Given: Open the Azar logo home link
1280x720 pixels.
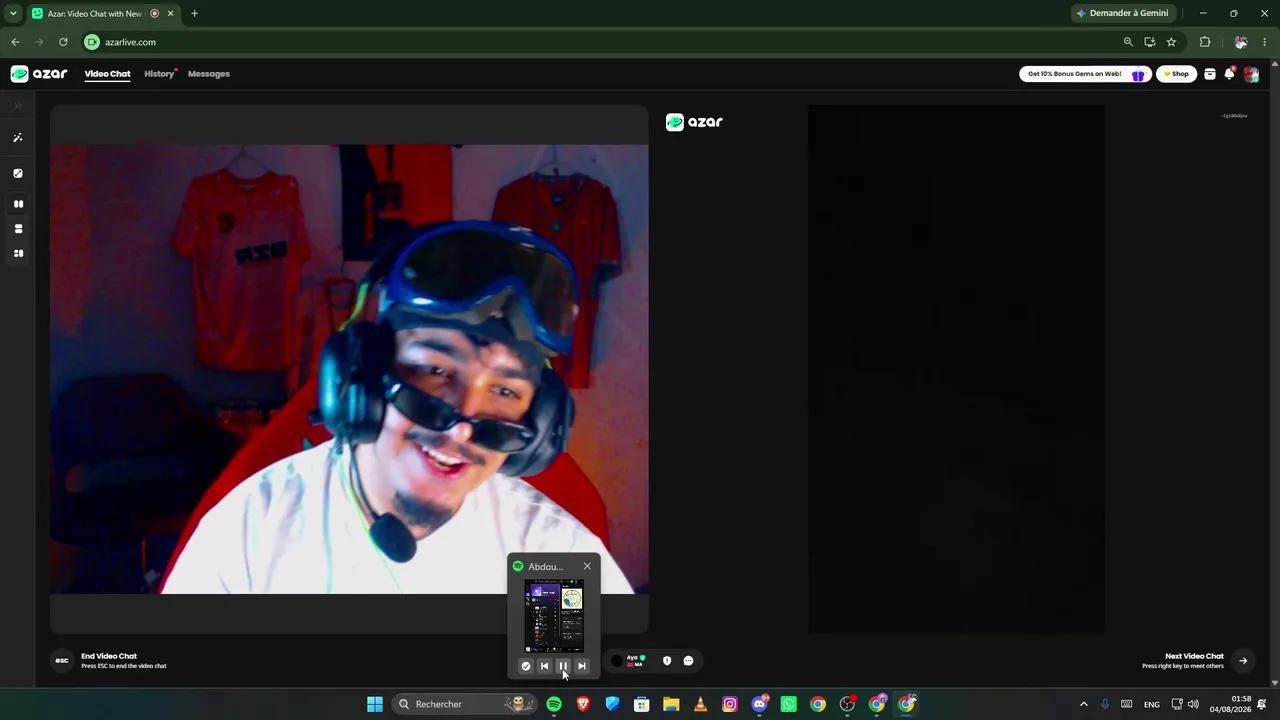Looking at the screenshot, I should coord(39,74).
